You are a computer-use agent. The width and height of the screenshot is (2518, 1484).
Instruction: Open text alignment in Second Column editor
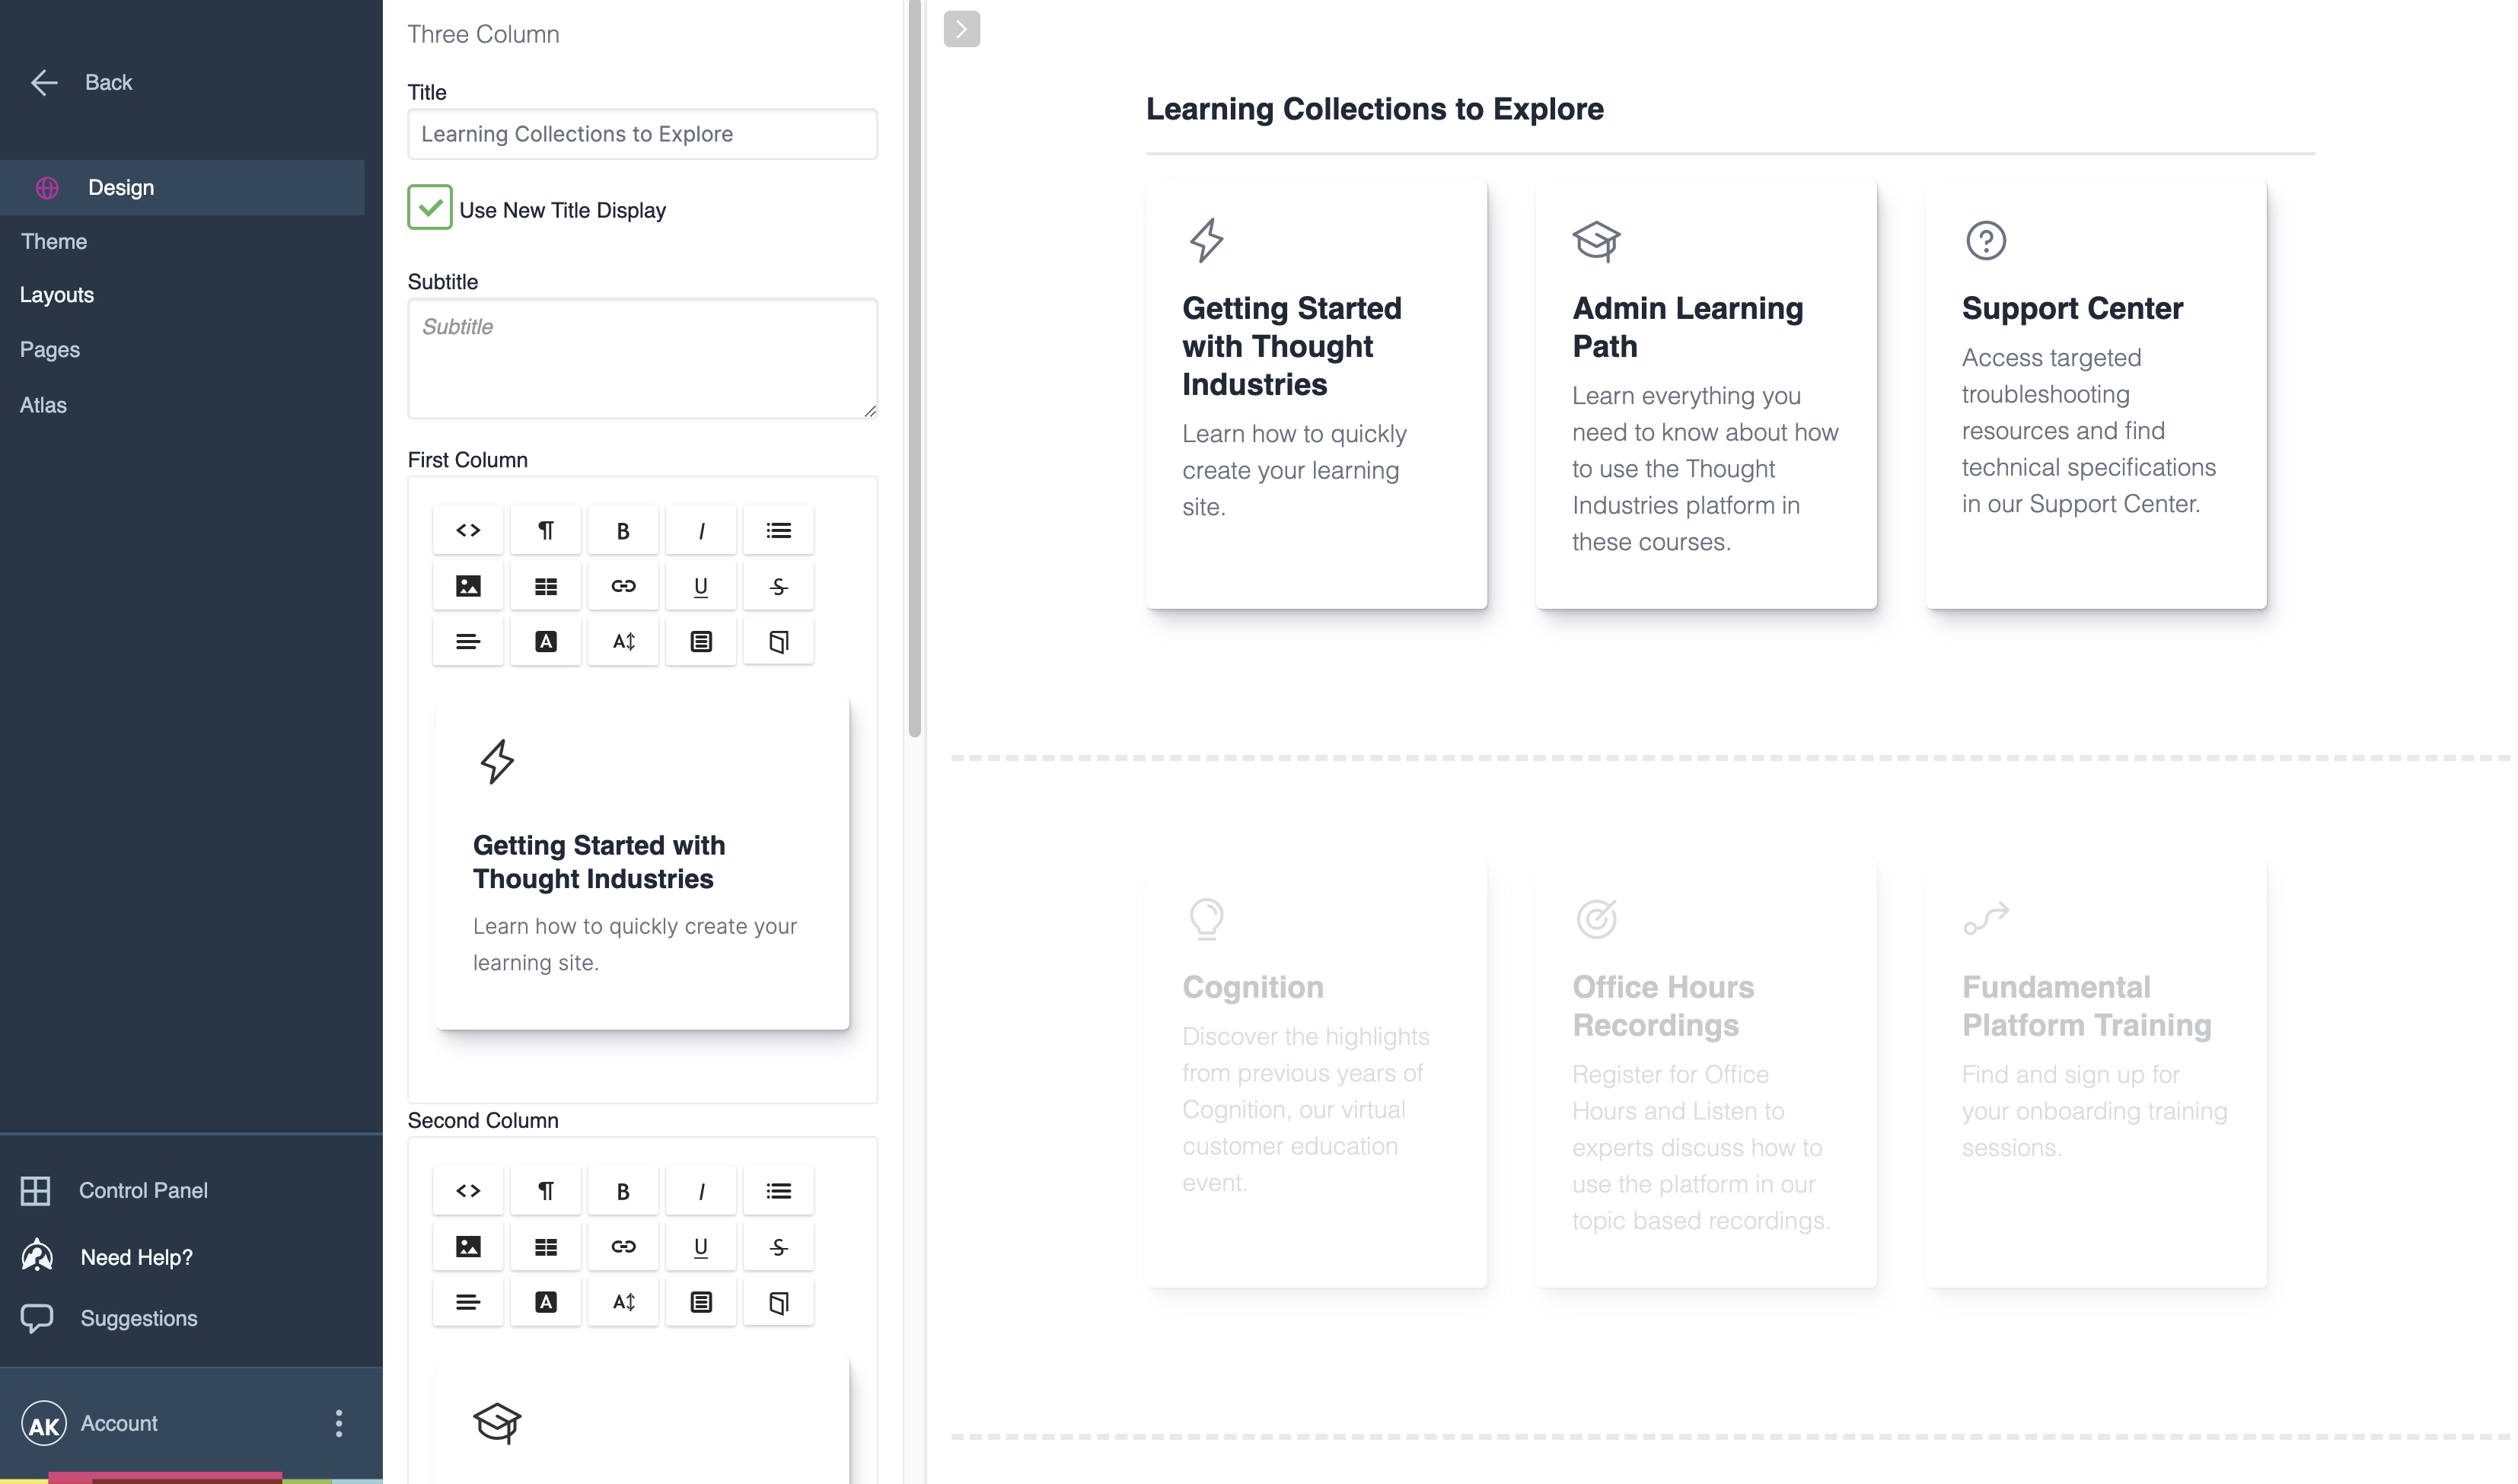[468, 1302]
